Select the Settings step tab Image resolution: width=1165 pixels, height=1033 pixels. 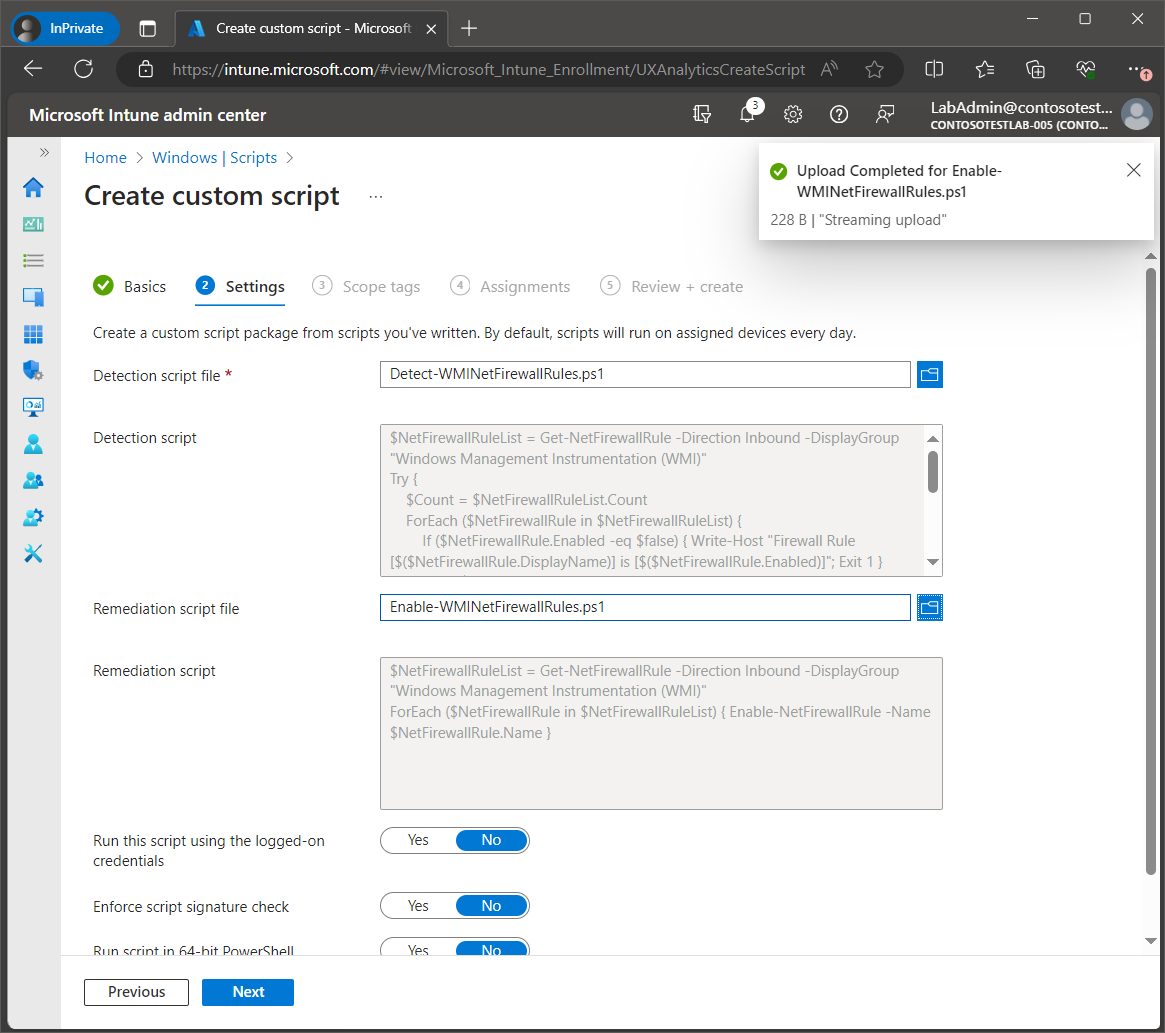pos(240,286)
